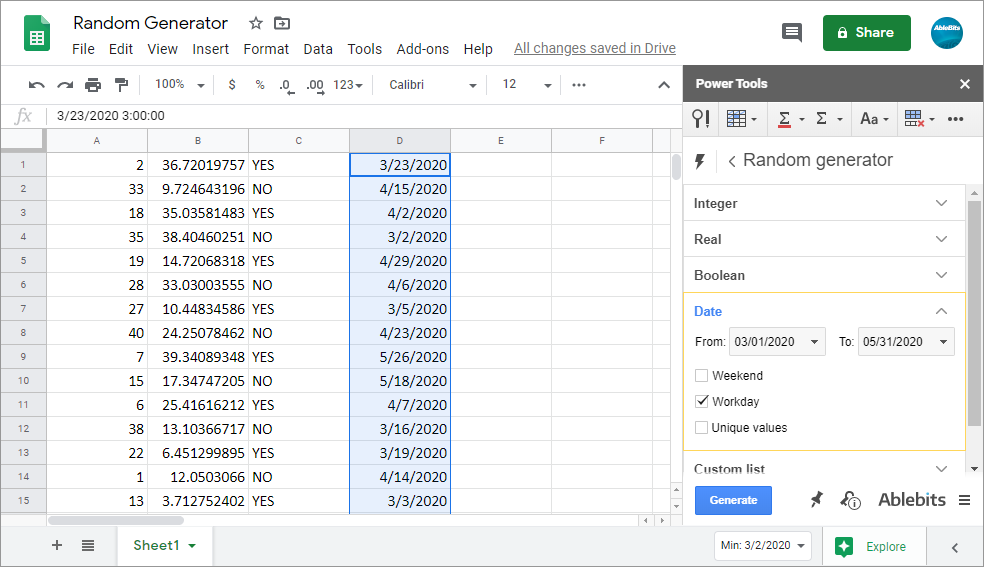Enable the Weekend checkbox
Image resolution: width=984 pixels, height=567 pixels.
point(702,376)
